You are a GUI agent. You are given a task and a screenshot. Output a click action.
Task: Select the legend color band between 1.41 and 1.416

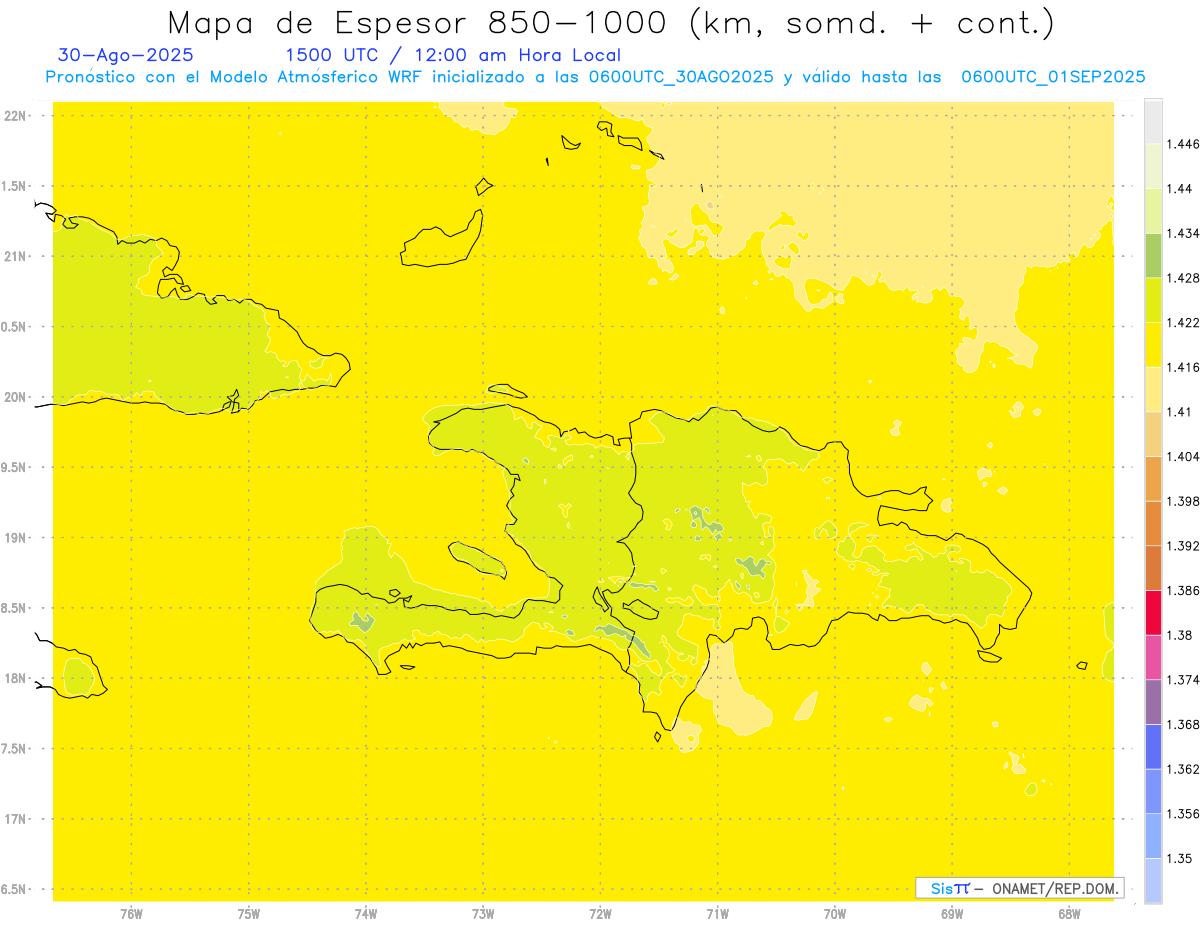1153,390
